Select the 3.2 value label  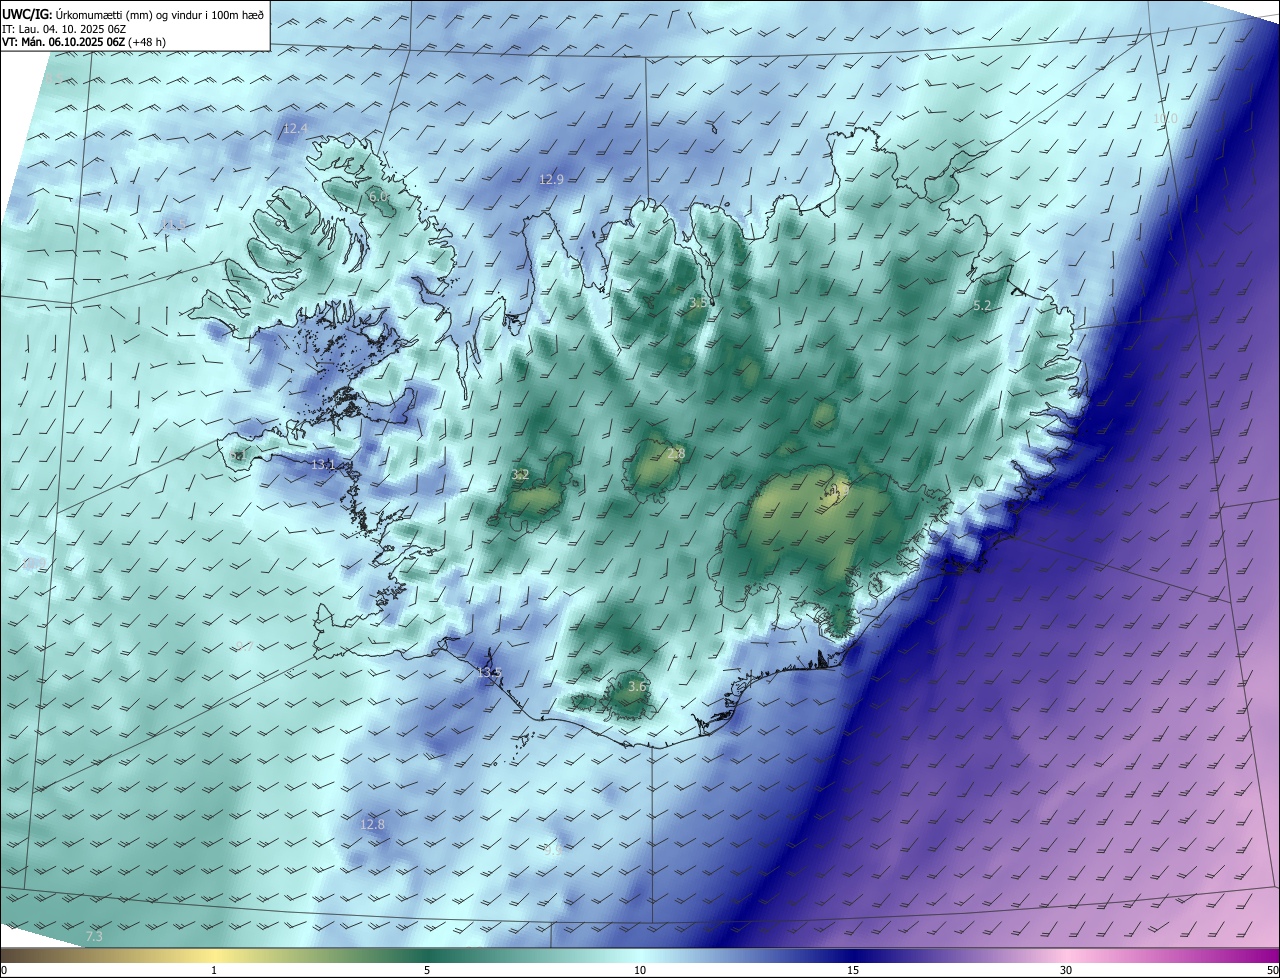pyautogui.click(x=520, y=475)
